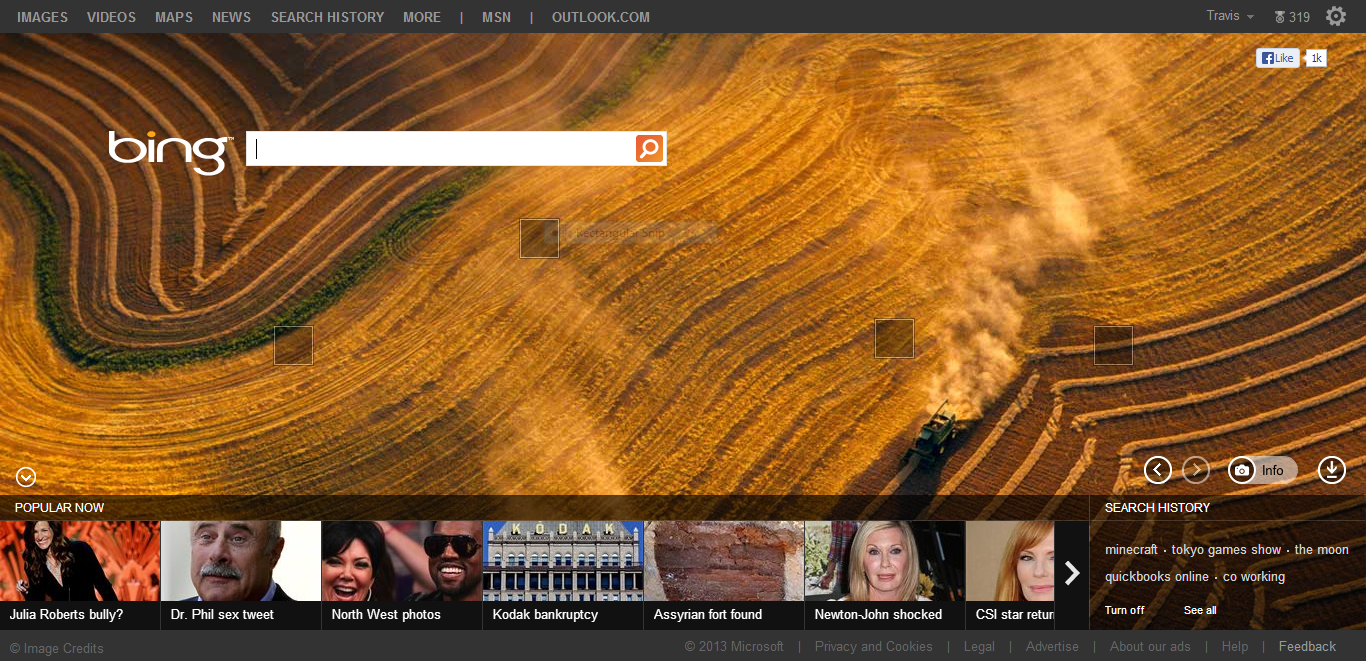This screenshot has width=1366, height=661.
Task: Focus the Bing search input box
Action: (441, 149)
